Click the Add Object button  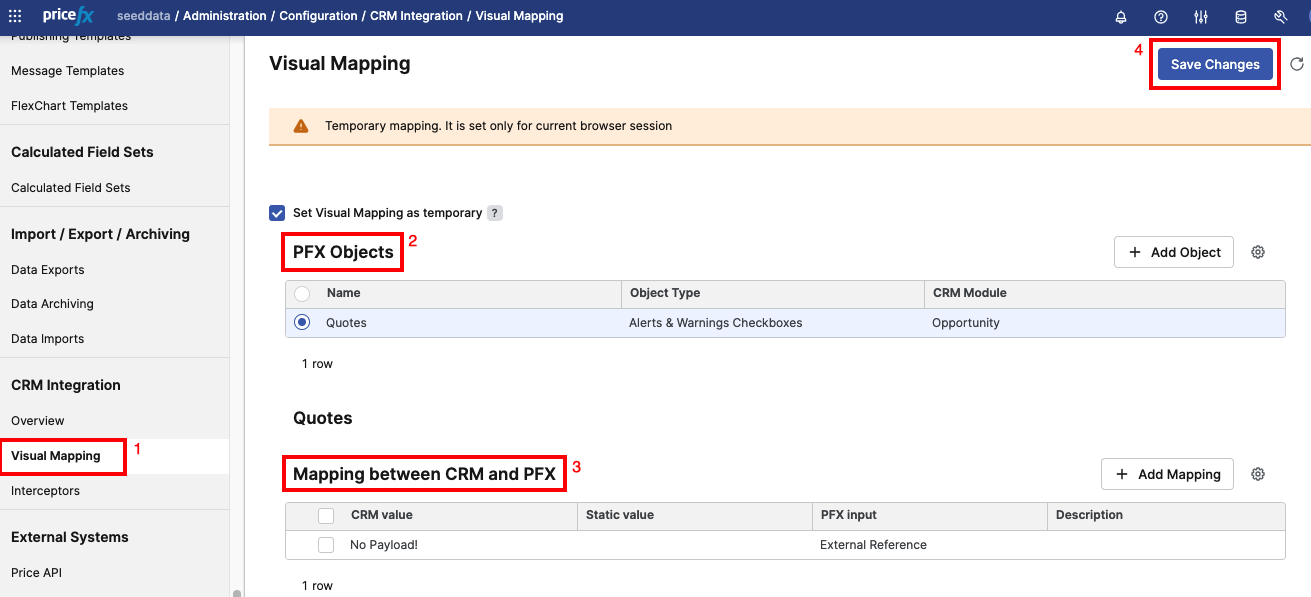(1174, 252)
